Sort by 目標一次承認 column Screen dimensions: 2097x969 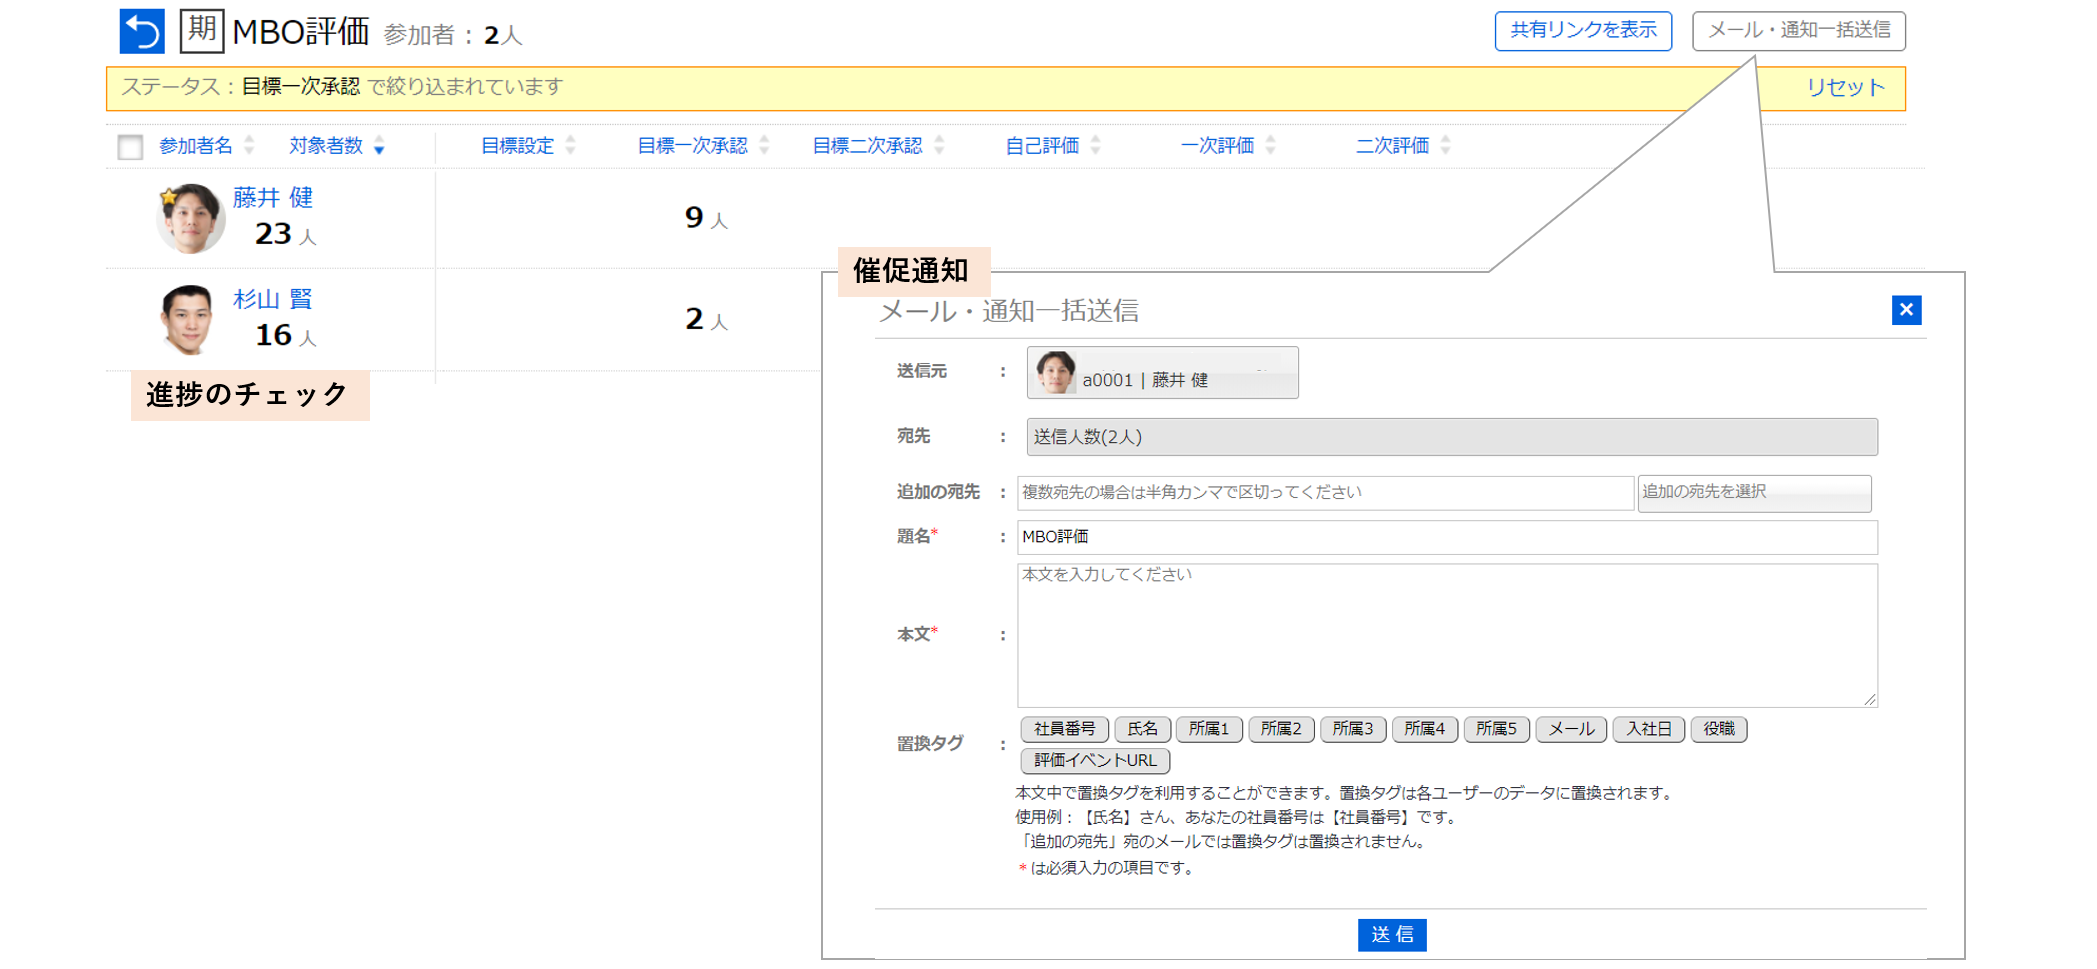(693, 146)
